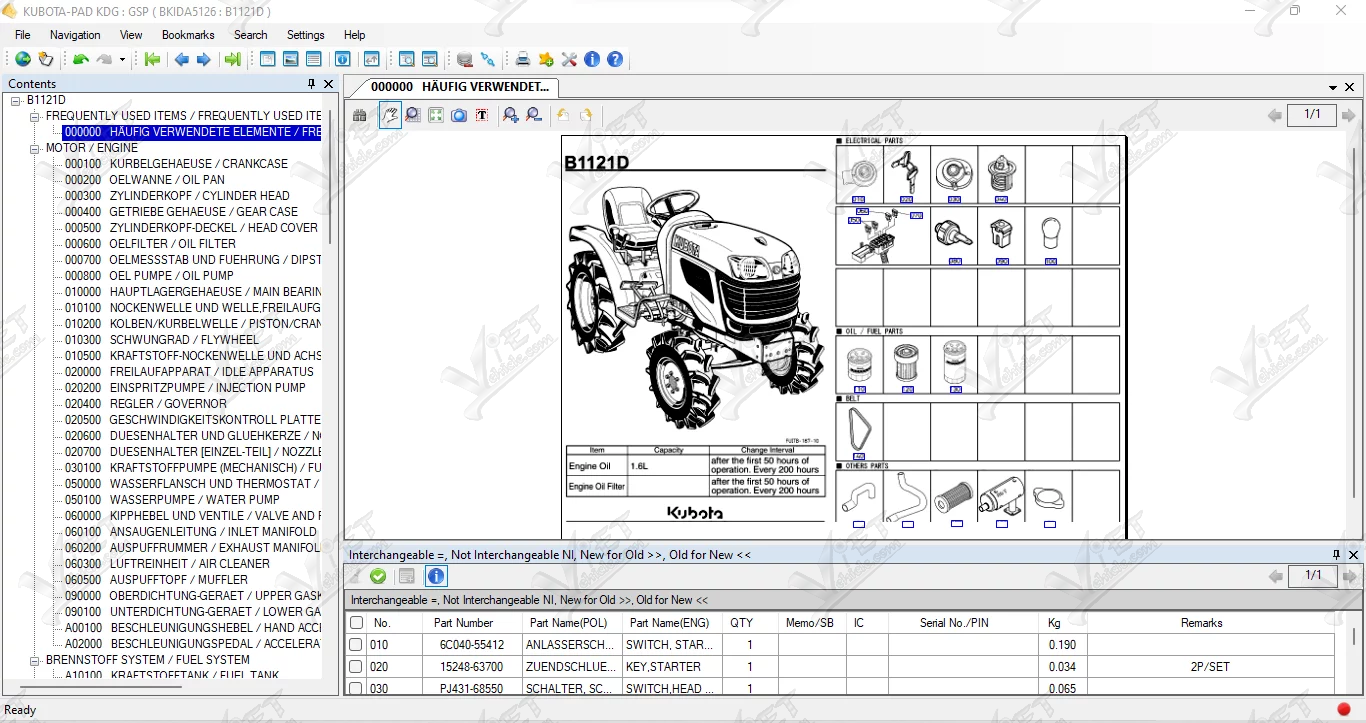Open the dropdown arrow beside the redo icon
Image resolution: width=1366 pixels, height=723 pixels.
(x=122, y=60)
